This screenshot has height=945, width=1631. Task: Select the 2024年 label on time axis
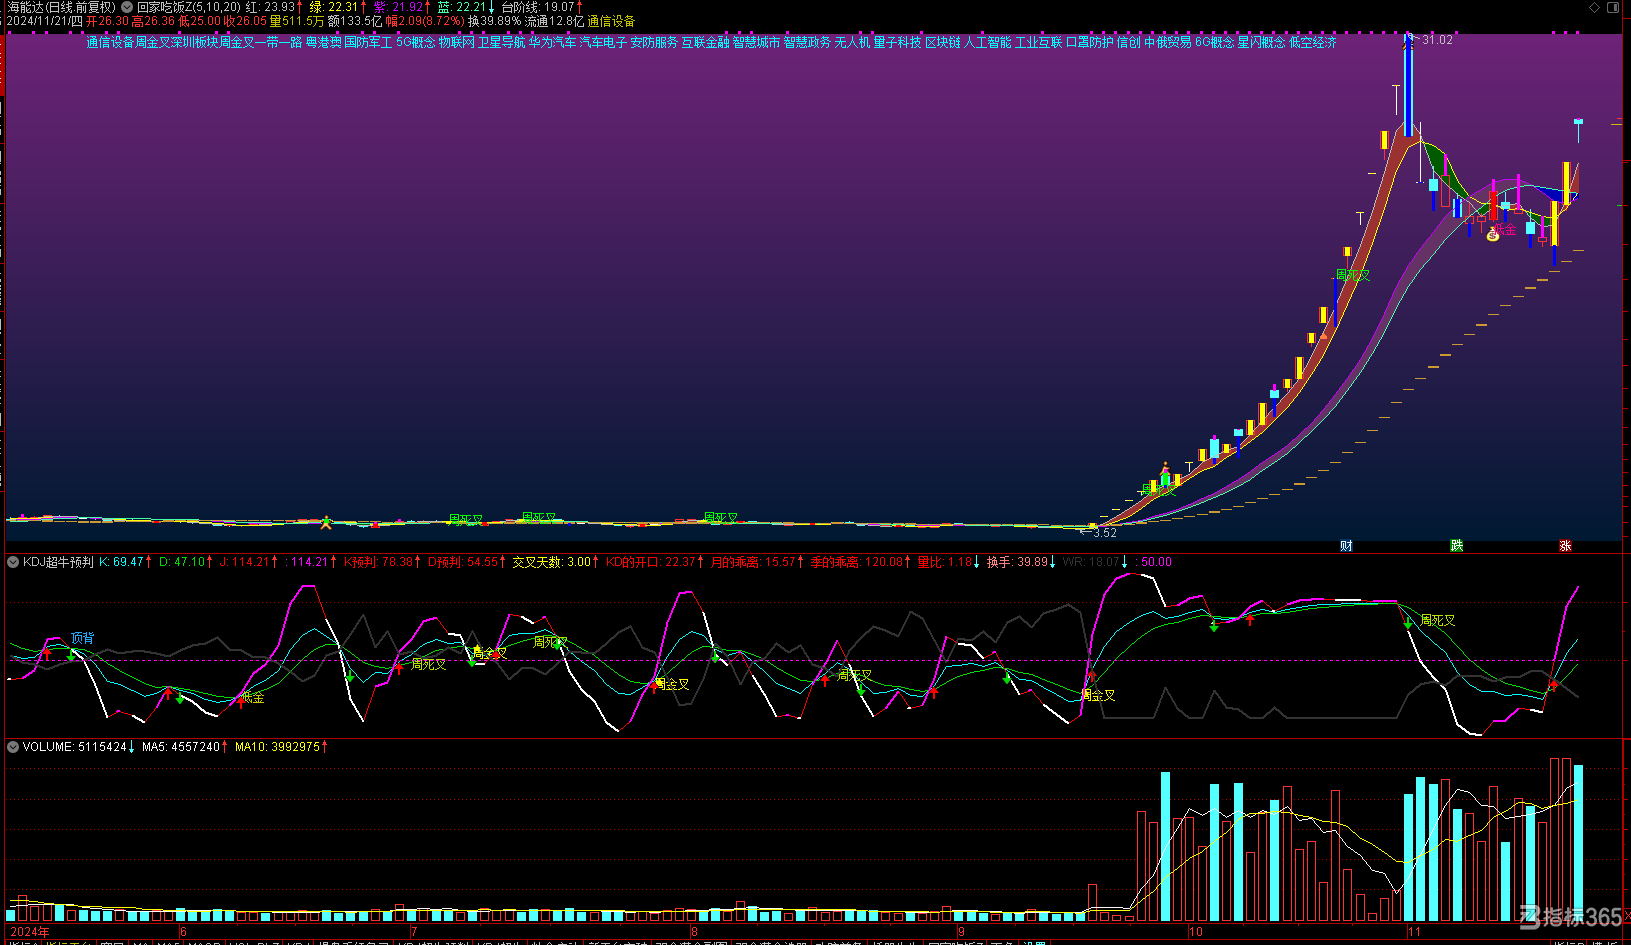pyautogui.click(x=30, y=932)
